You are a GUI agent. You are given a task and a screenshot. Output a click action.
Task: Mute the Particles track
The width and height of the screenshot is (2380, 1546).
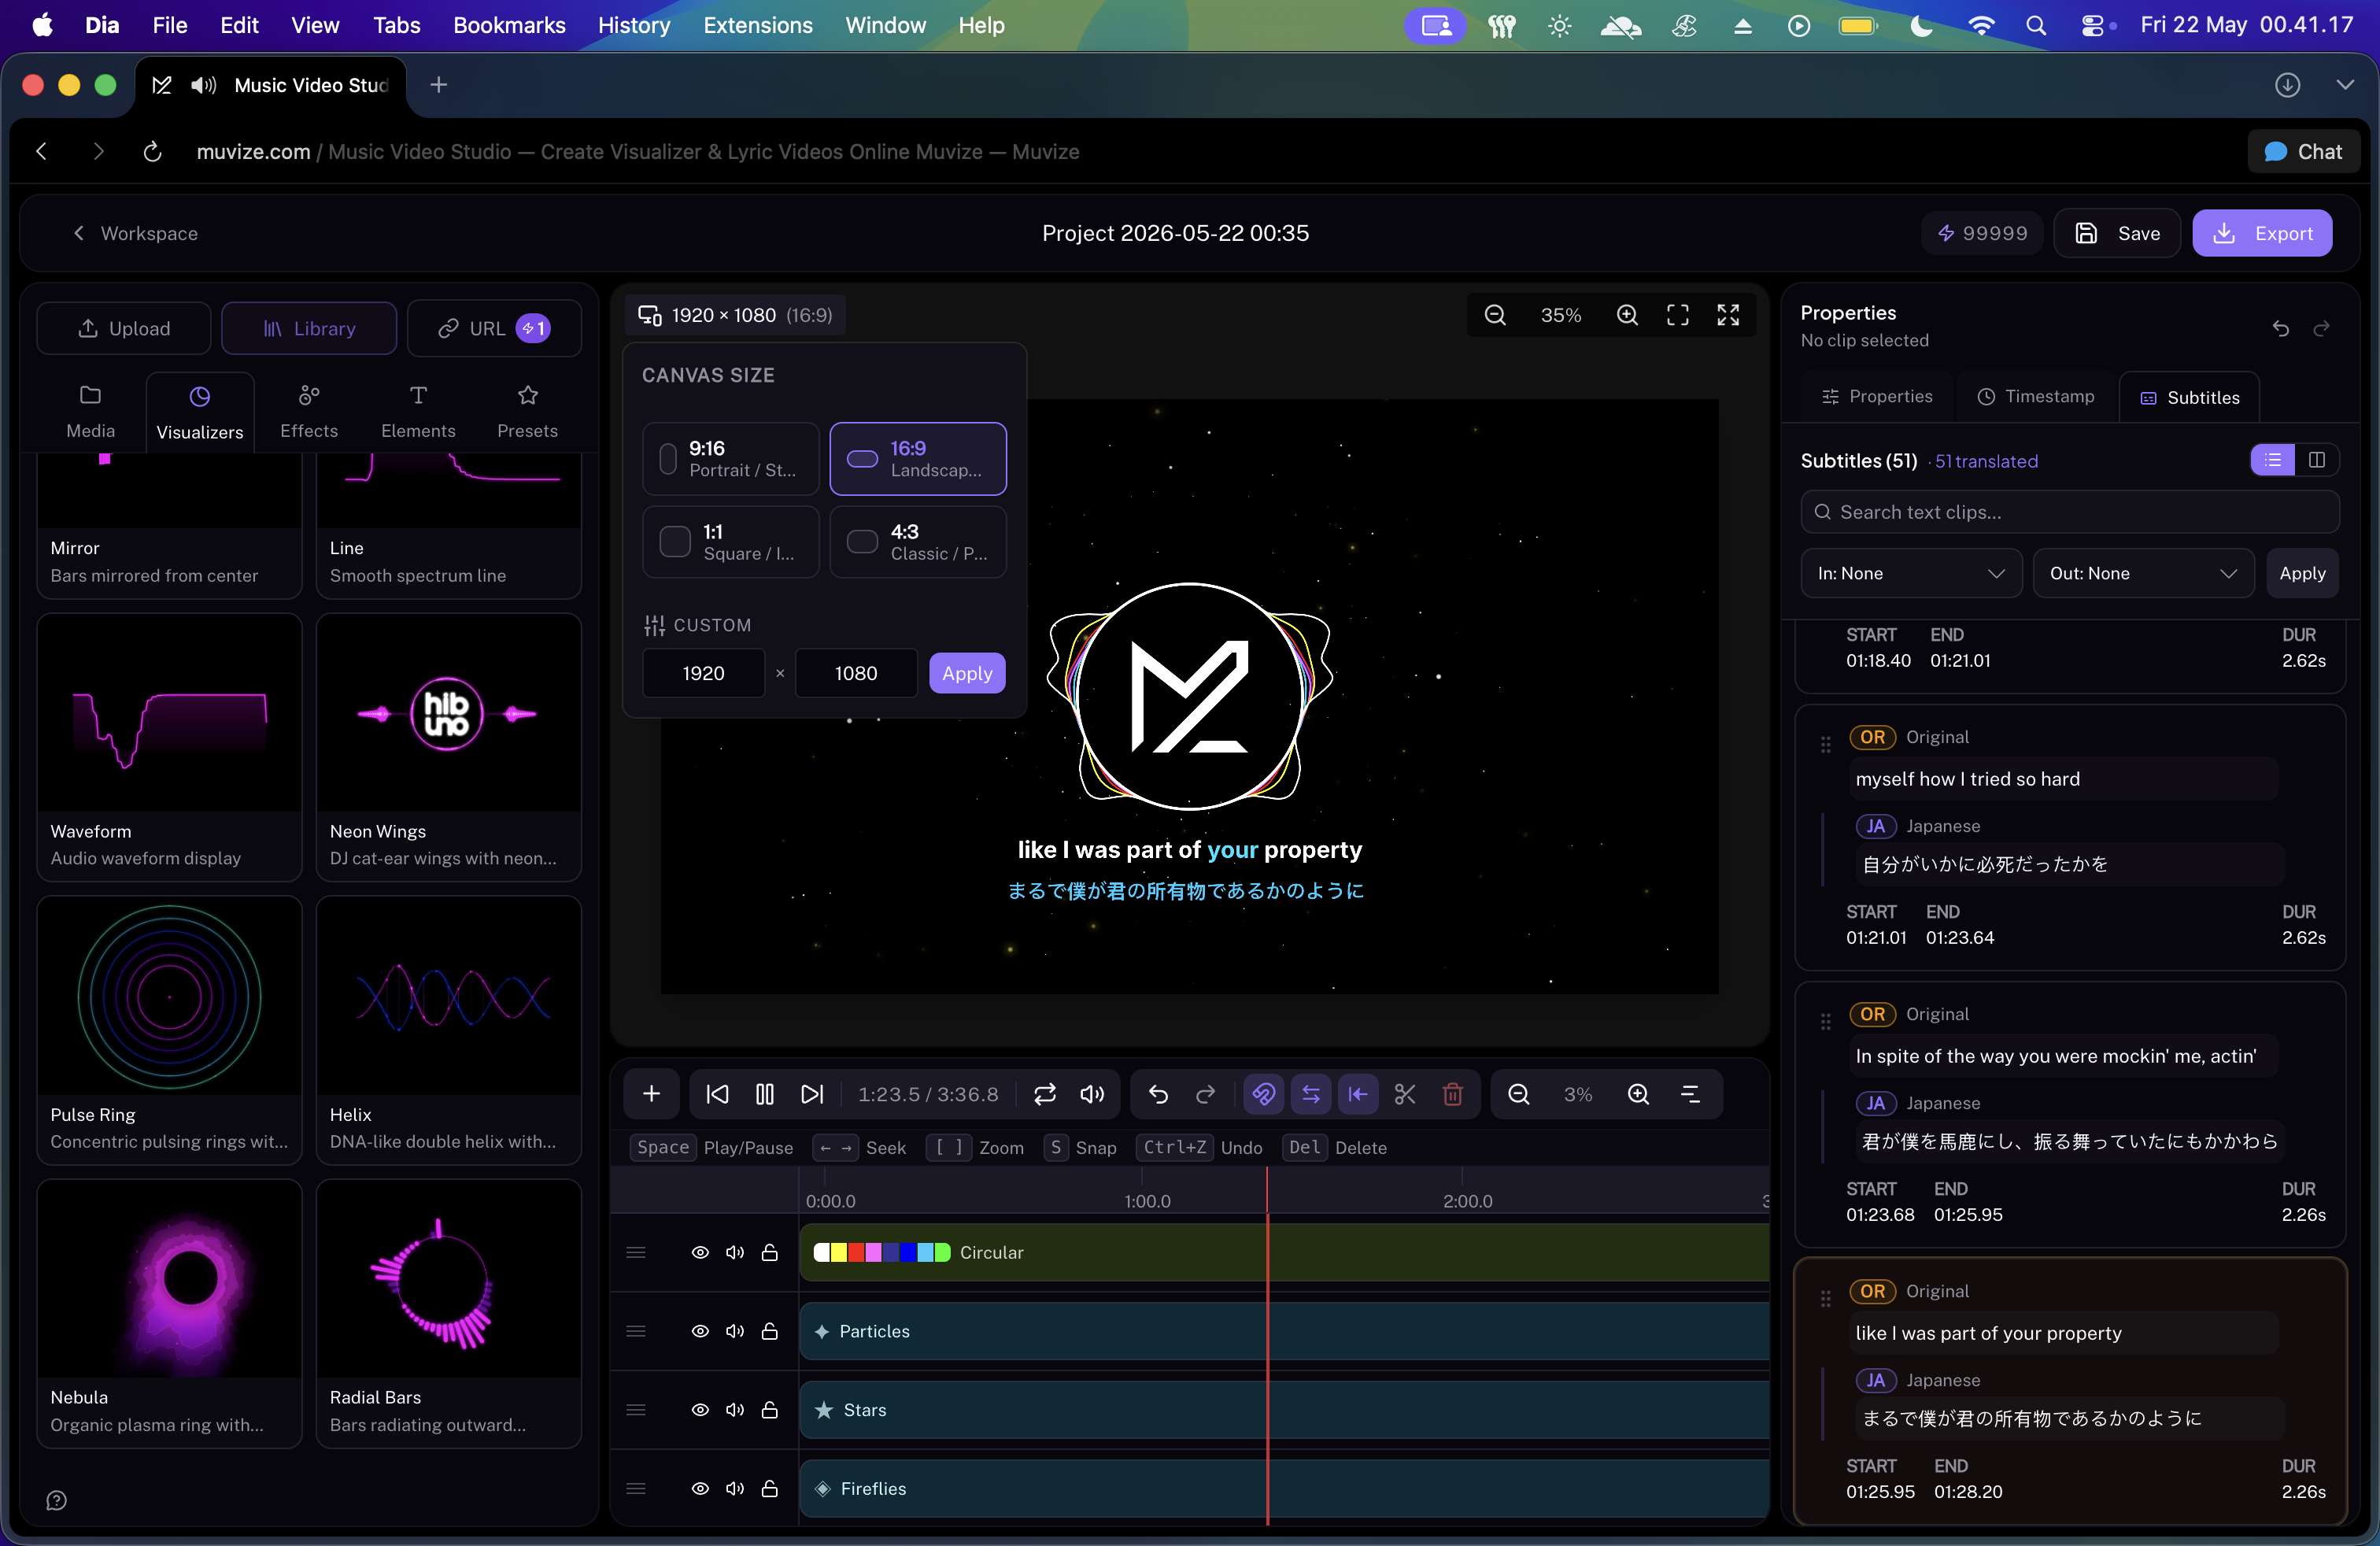[735, 1331]
